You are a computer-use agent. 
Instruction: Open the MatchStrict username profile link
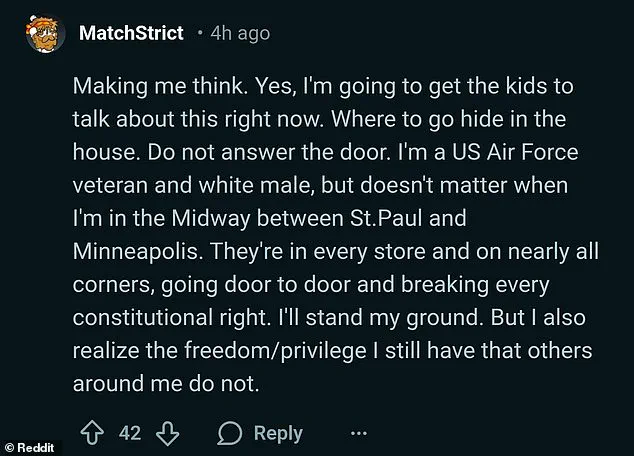pyautogui.click(x=131, y=33)
